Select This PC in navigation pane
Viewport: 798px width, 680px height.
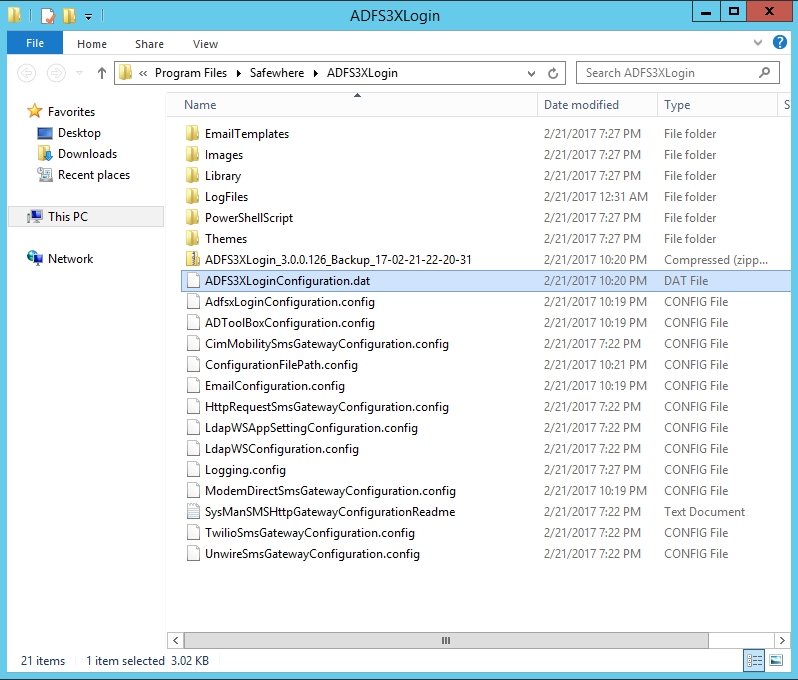coord(68,217)
